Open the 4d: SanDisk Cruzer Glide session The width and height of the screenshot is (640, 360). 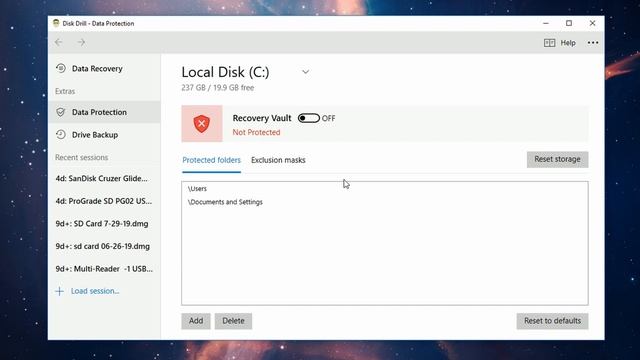pyautogui.click(x=102, y=178)
